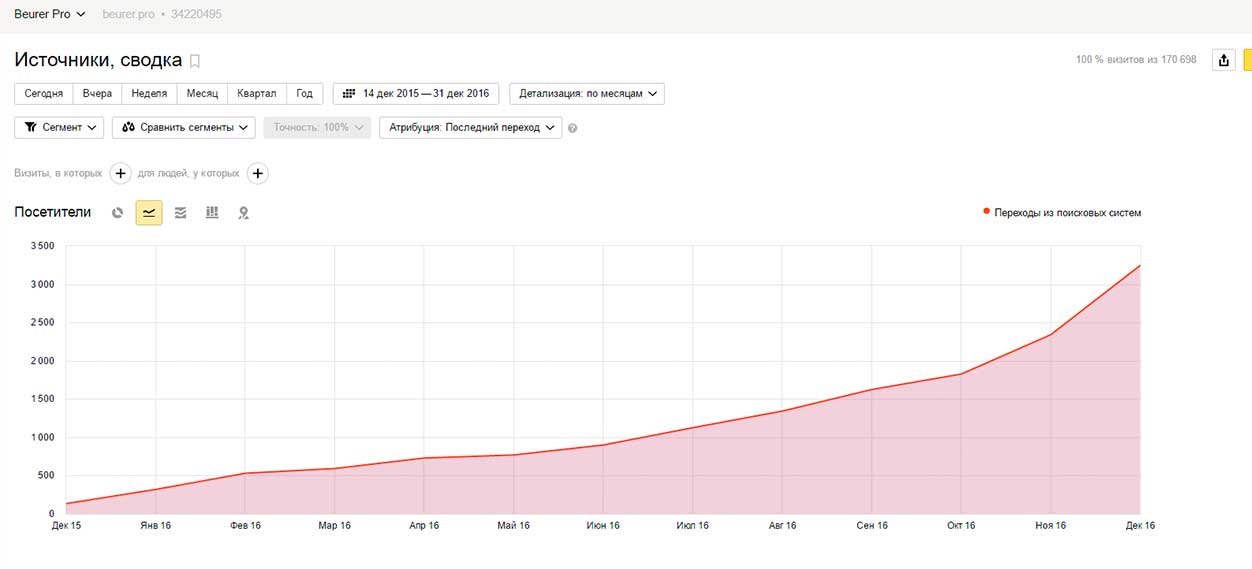1252x569 pixels.
Task: Click the 100 % визитов из 170 698 text
Action: pyautogui.click(x=1136, y=60)
